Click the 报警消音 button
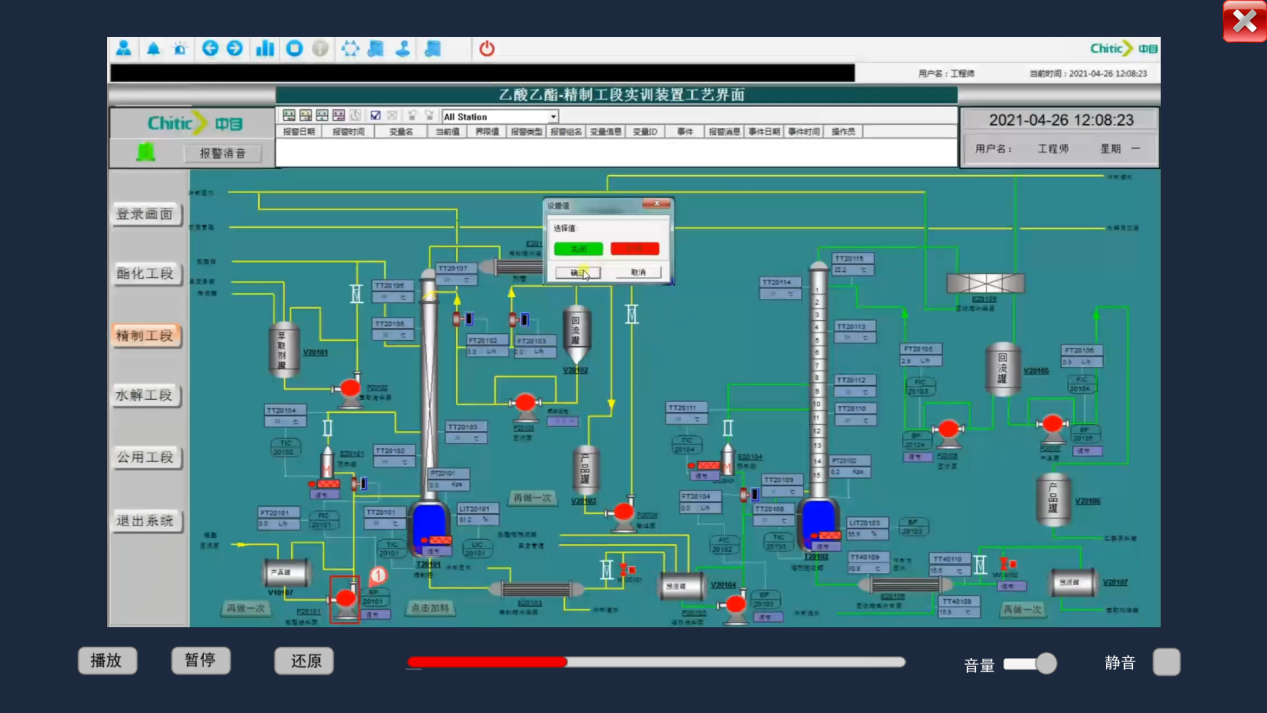Screen dimensions: 1267x713 223,153
